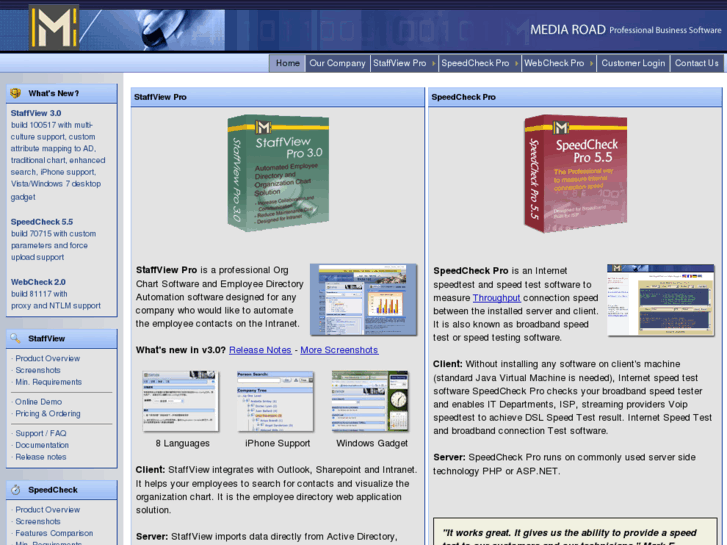Click the MEDIA ROAD header title
This screenshot has width=727, height=545.
[x=568, y=30]
